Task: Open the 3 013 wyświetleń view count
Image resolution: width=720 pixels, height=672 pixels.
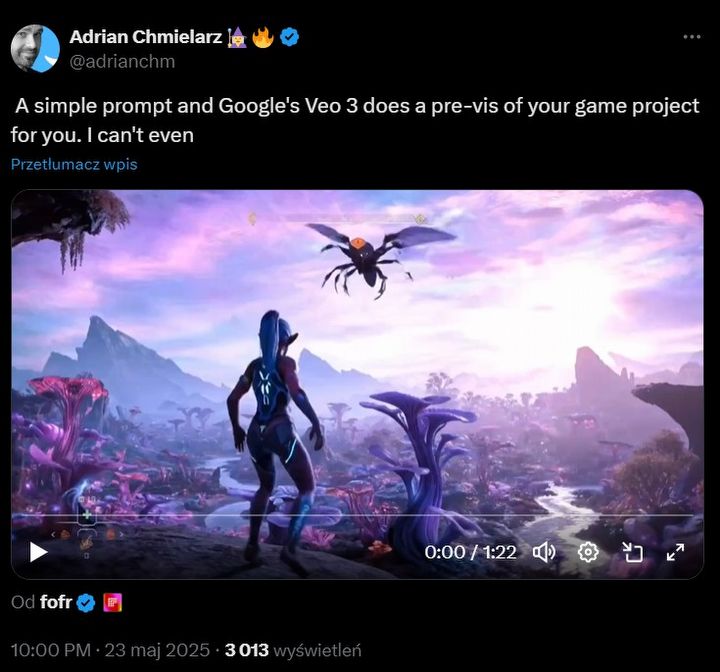Action: coord(293,650)
